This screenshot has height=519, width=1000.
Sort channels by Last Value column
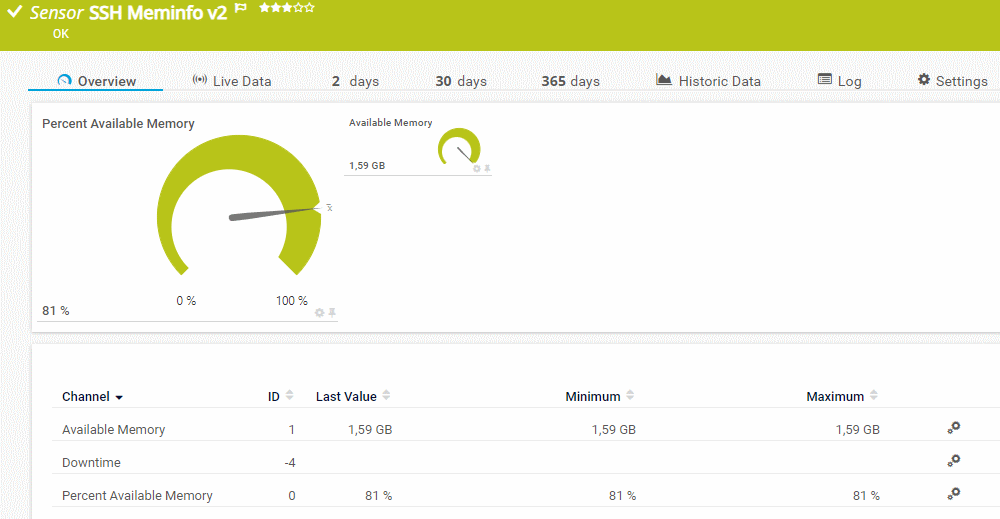tap(386, 396)
